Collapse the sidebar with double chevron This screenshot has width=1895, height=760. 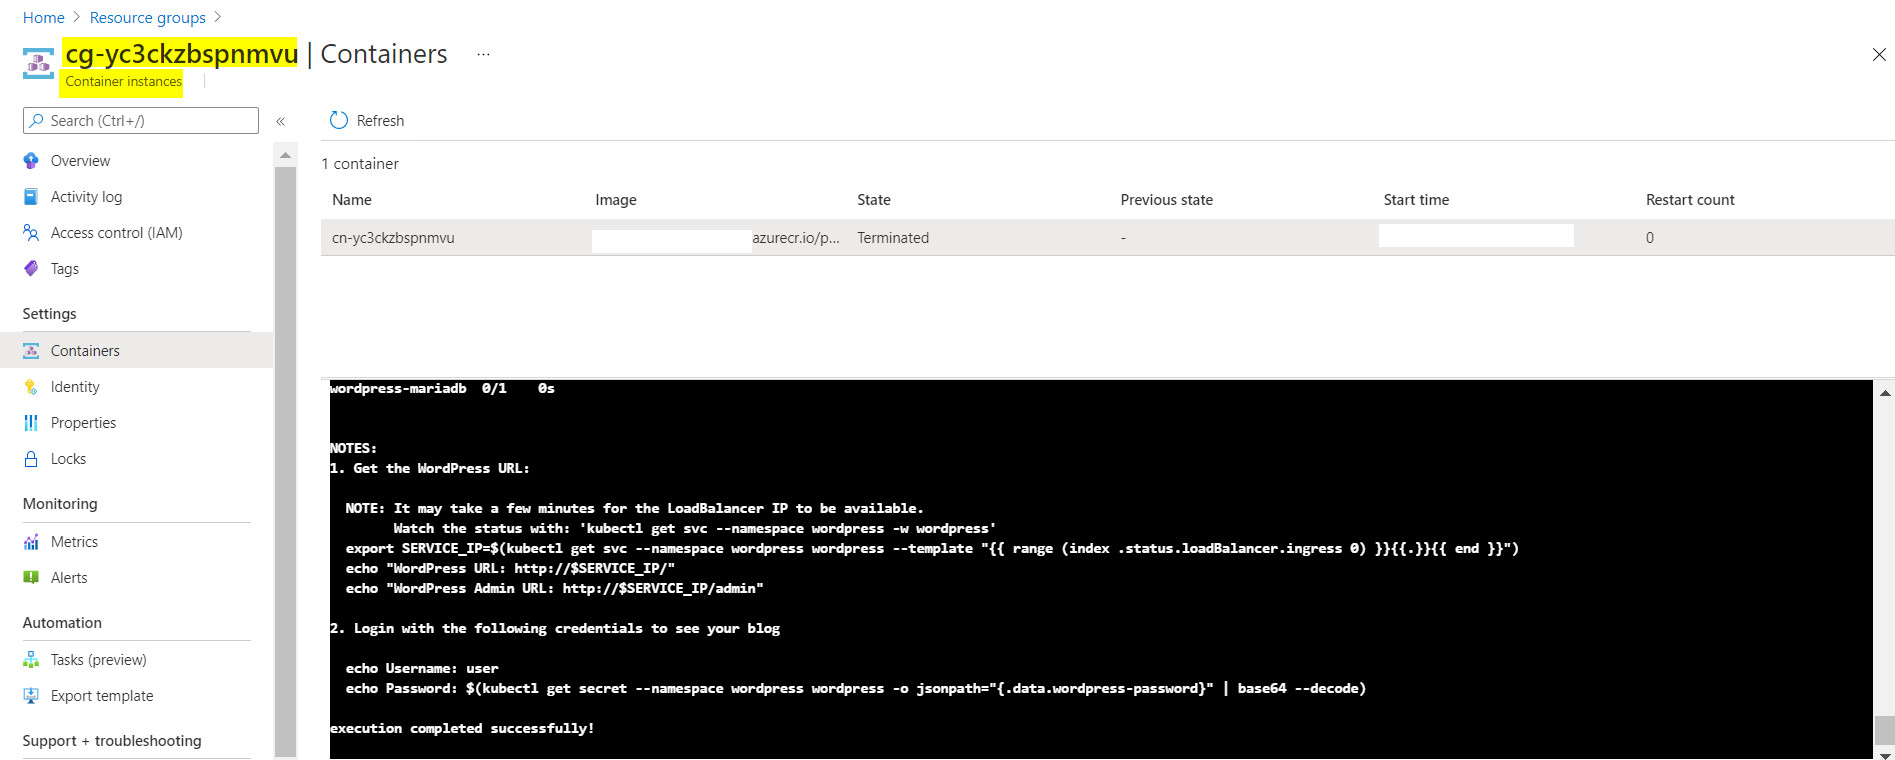(281, 121)
